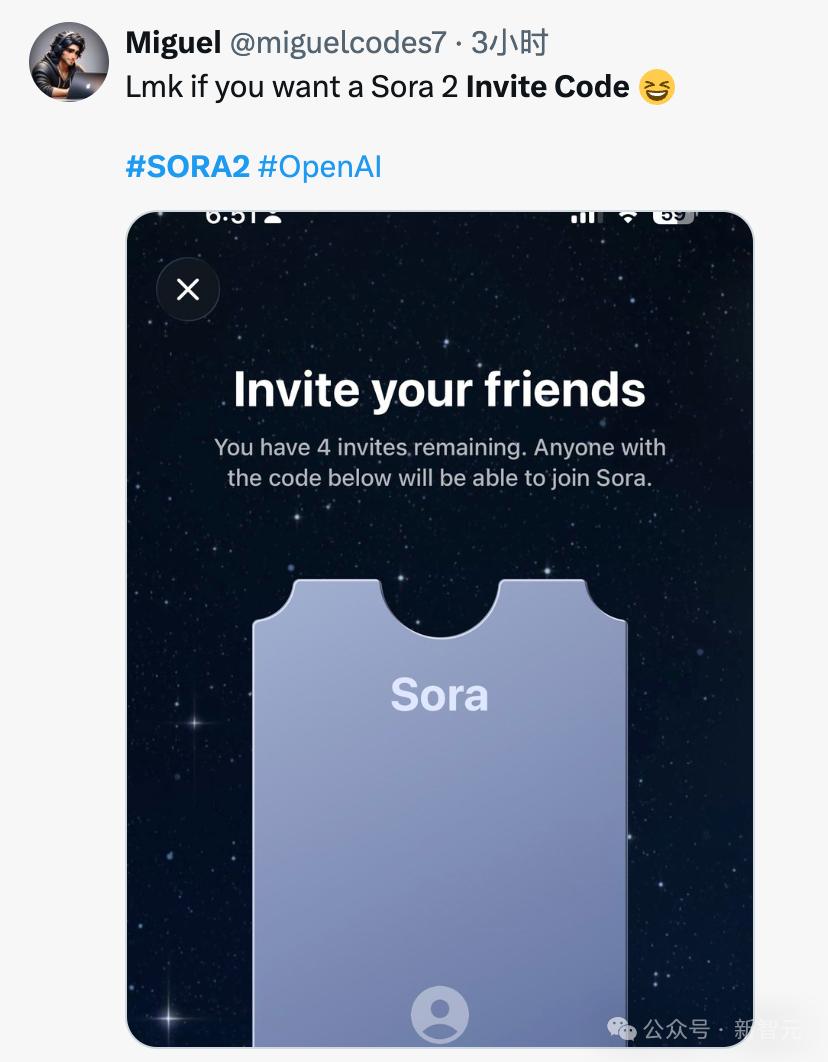
Task: Click the battery indicator showing 59
Action: pos(673,215)
